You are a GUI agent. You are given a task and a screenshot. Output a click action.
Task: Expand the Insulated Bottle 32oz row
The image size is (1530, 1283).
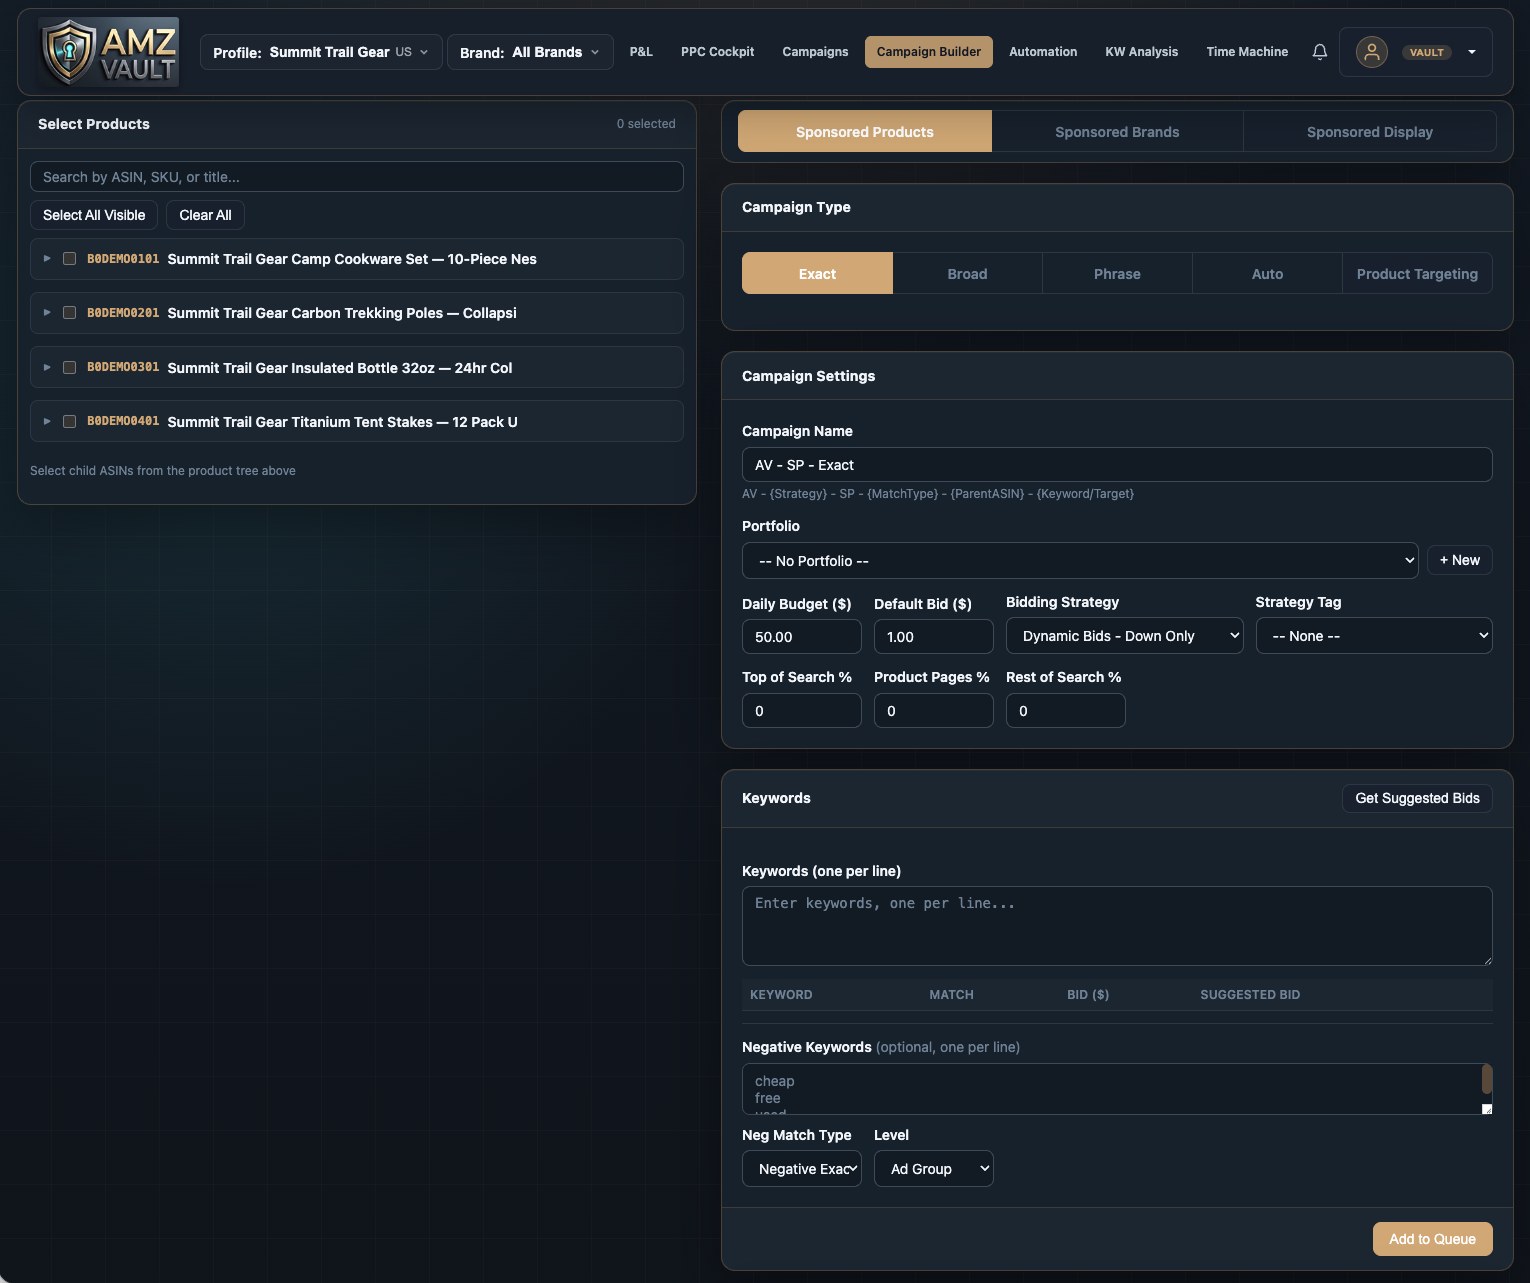(x=46, y=368)
